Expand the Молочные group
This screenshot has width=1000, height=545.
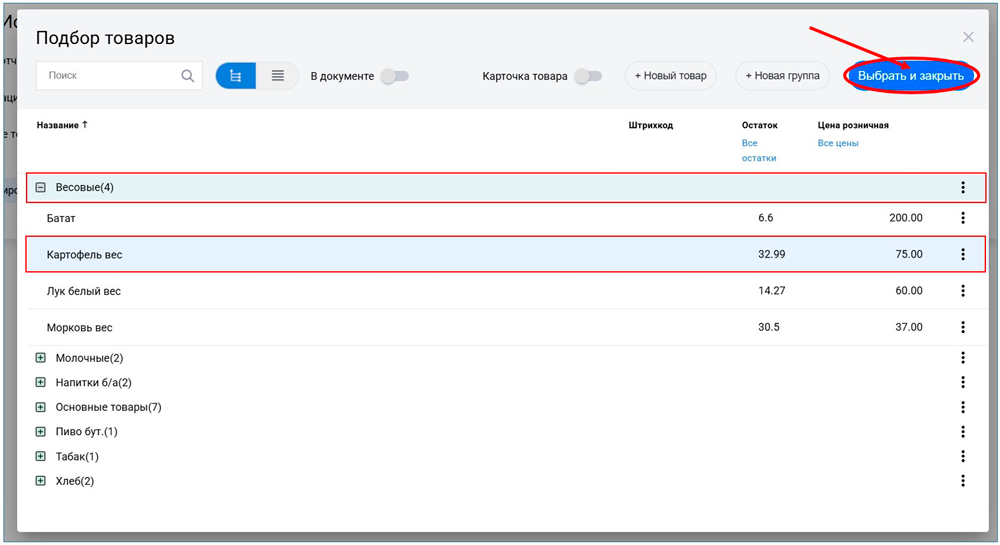(41, 358)
